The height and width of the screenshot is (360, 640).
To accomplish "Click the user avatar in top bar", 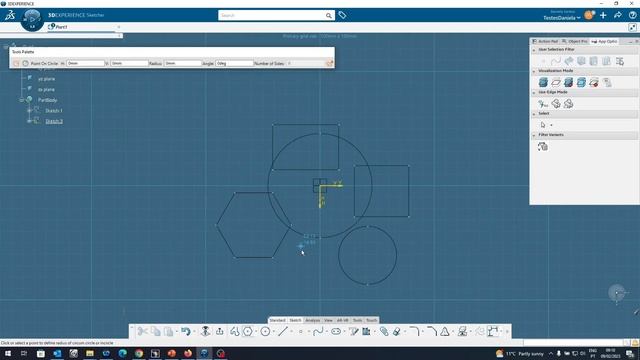I will pyautogui.click(x=589, y=15).
